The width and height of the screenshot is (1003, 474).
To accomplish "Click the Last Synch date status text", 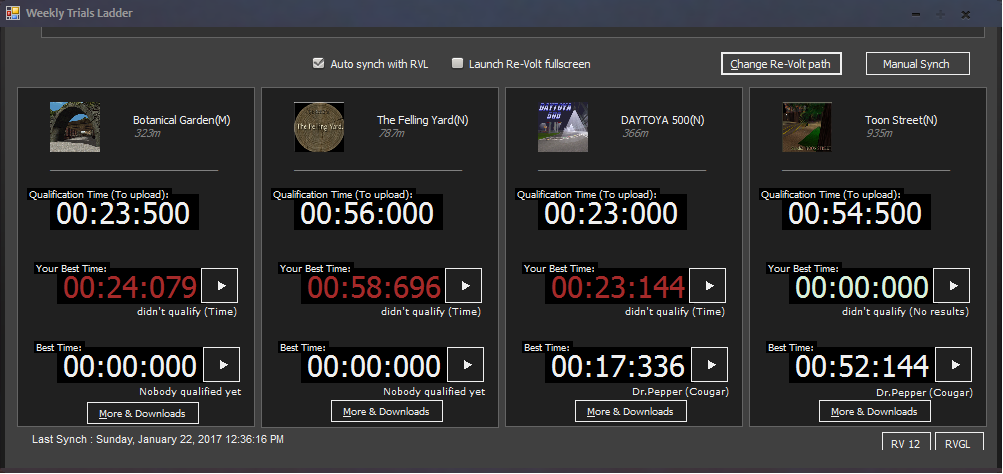I will [x=158, y=439].
